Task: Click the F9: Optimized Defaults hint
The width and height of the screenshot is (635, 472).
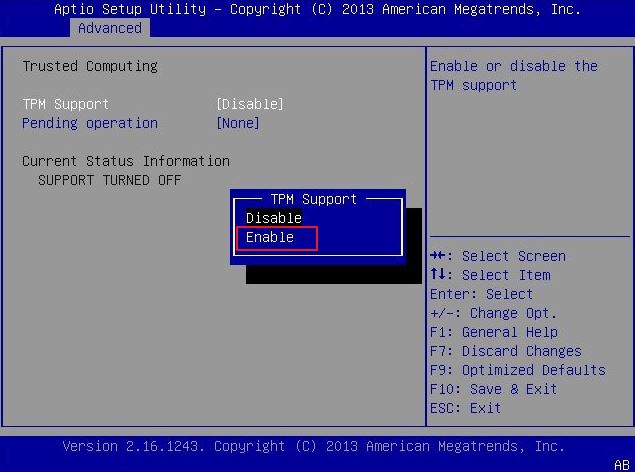Action: pos(518,370)
